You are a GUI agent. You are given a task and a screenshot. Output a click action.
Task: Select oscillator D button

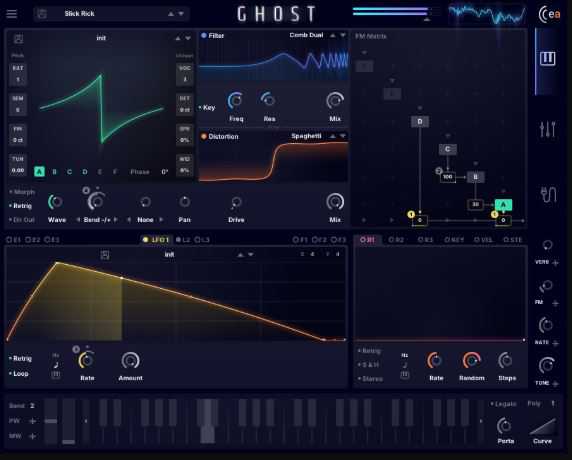coord(85,171)
